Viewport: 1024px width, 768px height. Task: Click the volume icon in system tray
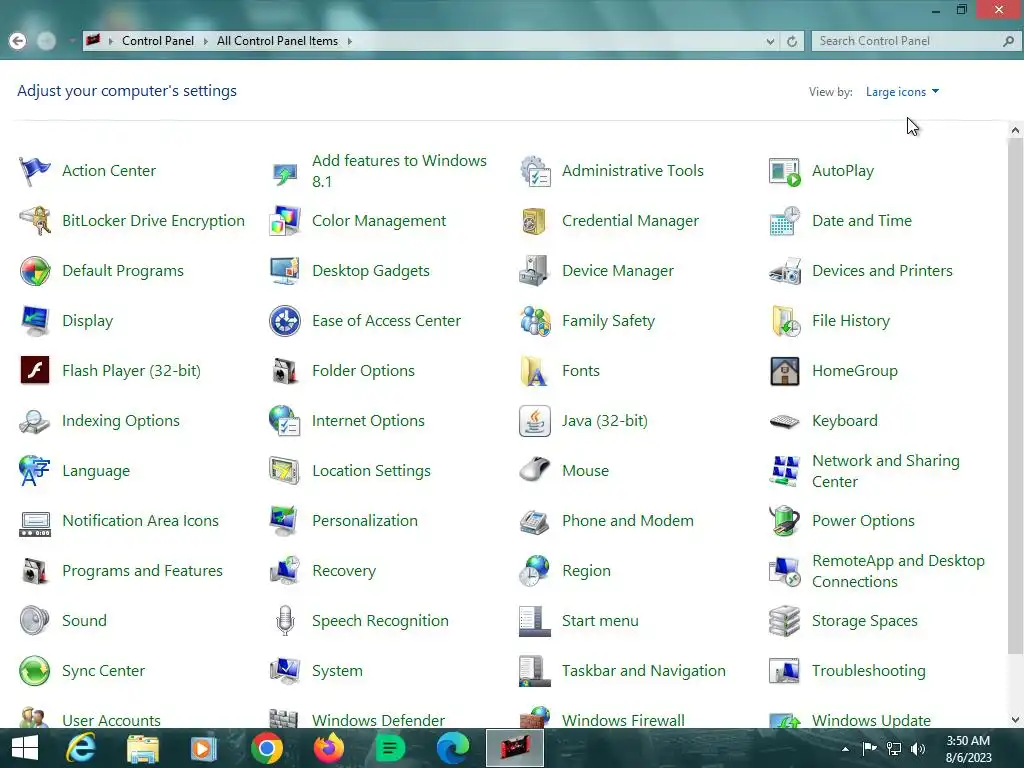point(918,749)
